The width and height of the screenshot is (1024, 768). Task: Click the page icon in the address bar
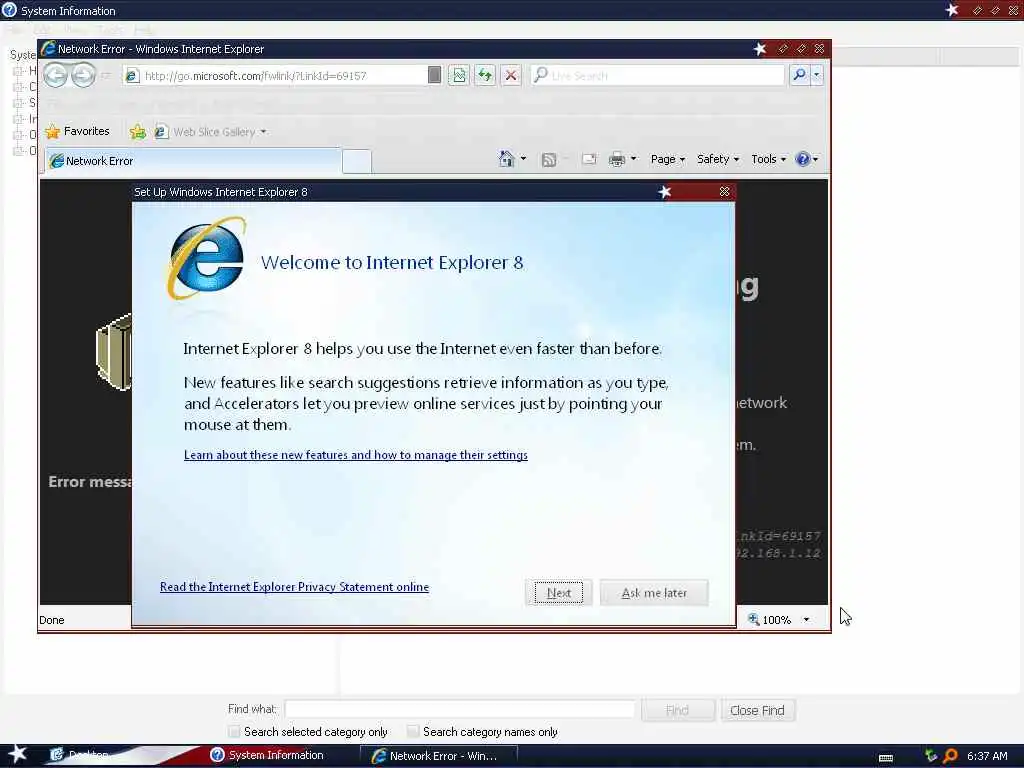click(132, 76)
